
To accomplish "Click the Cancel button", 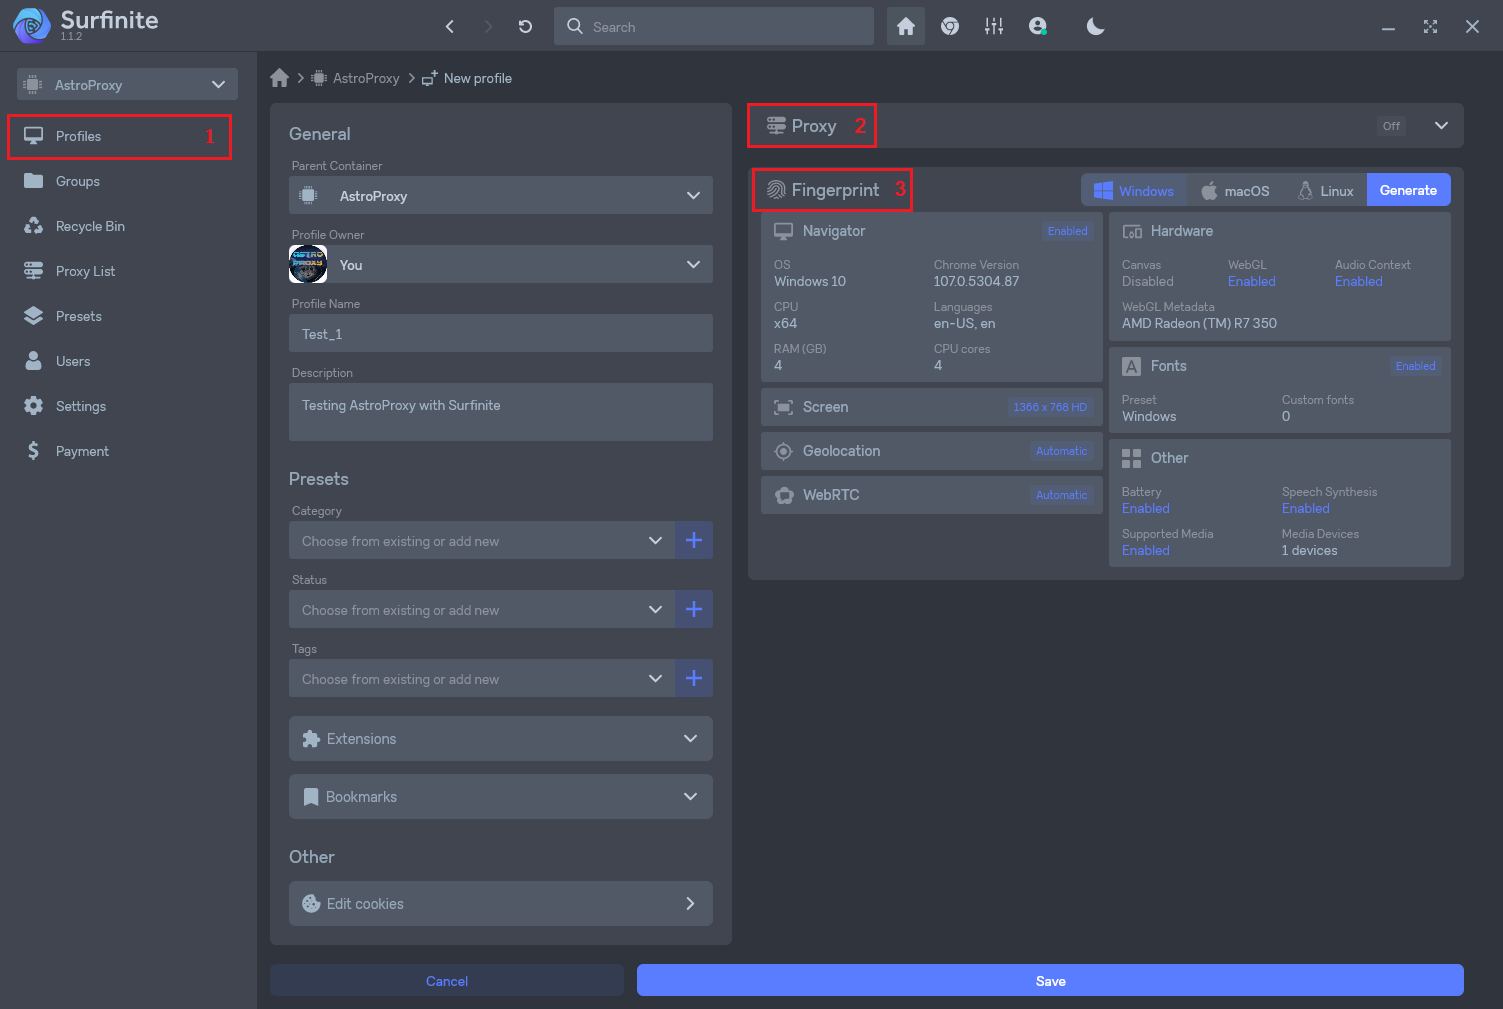I will point(447,980).
